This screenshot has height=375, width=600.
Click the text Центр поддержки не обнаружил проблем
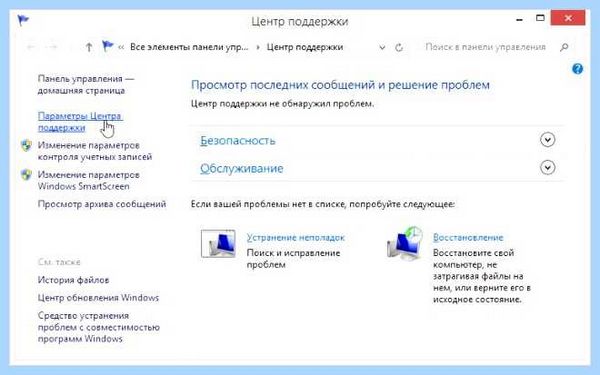click(282, 104)
